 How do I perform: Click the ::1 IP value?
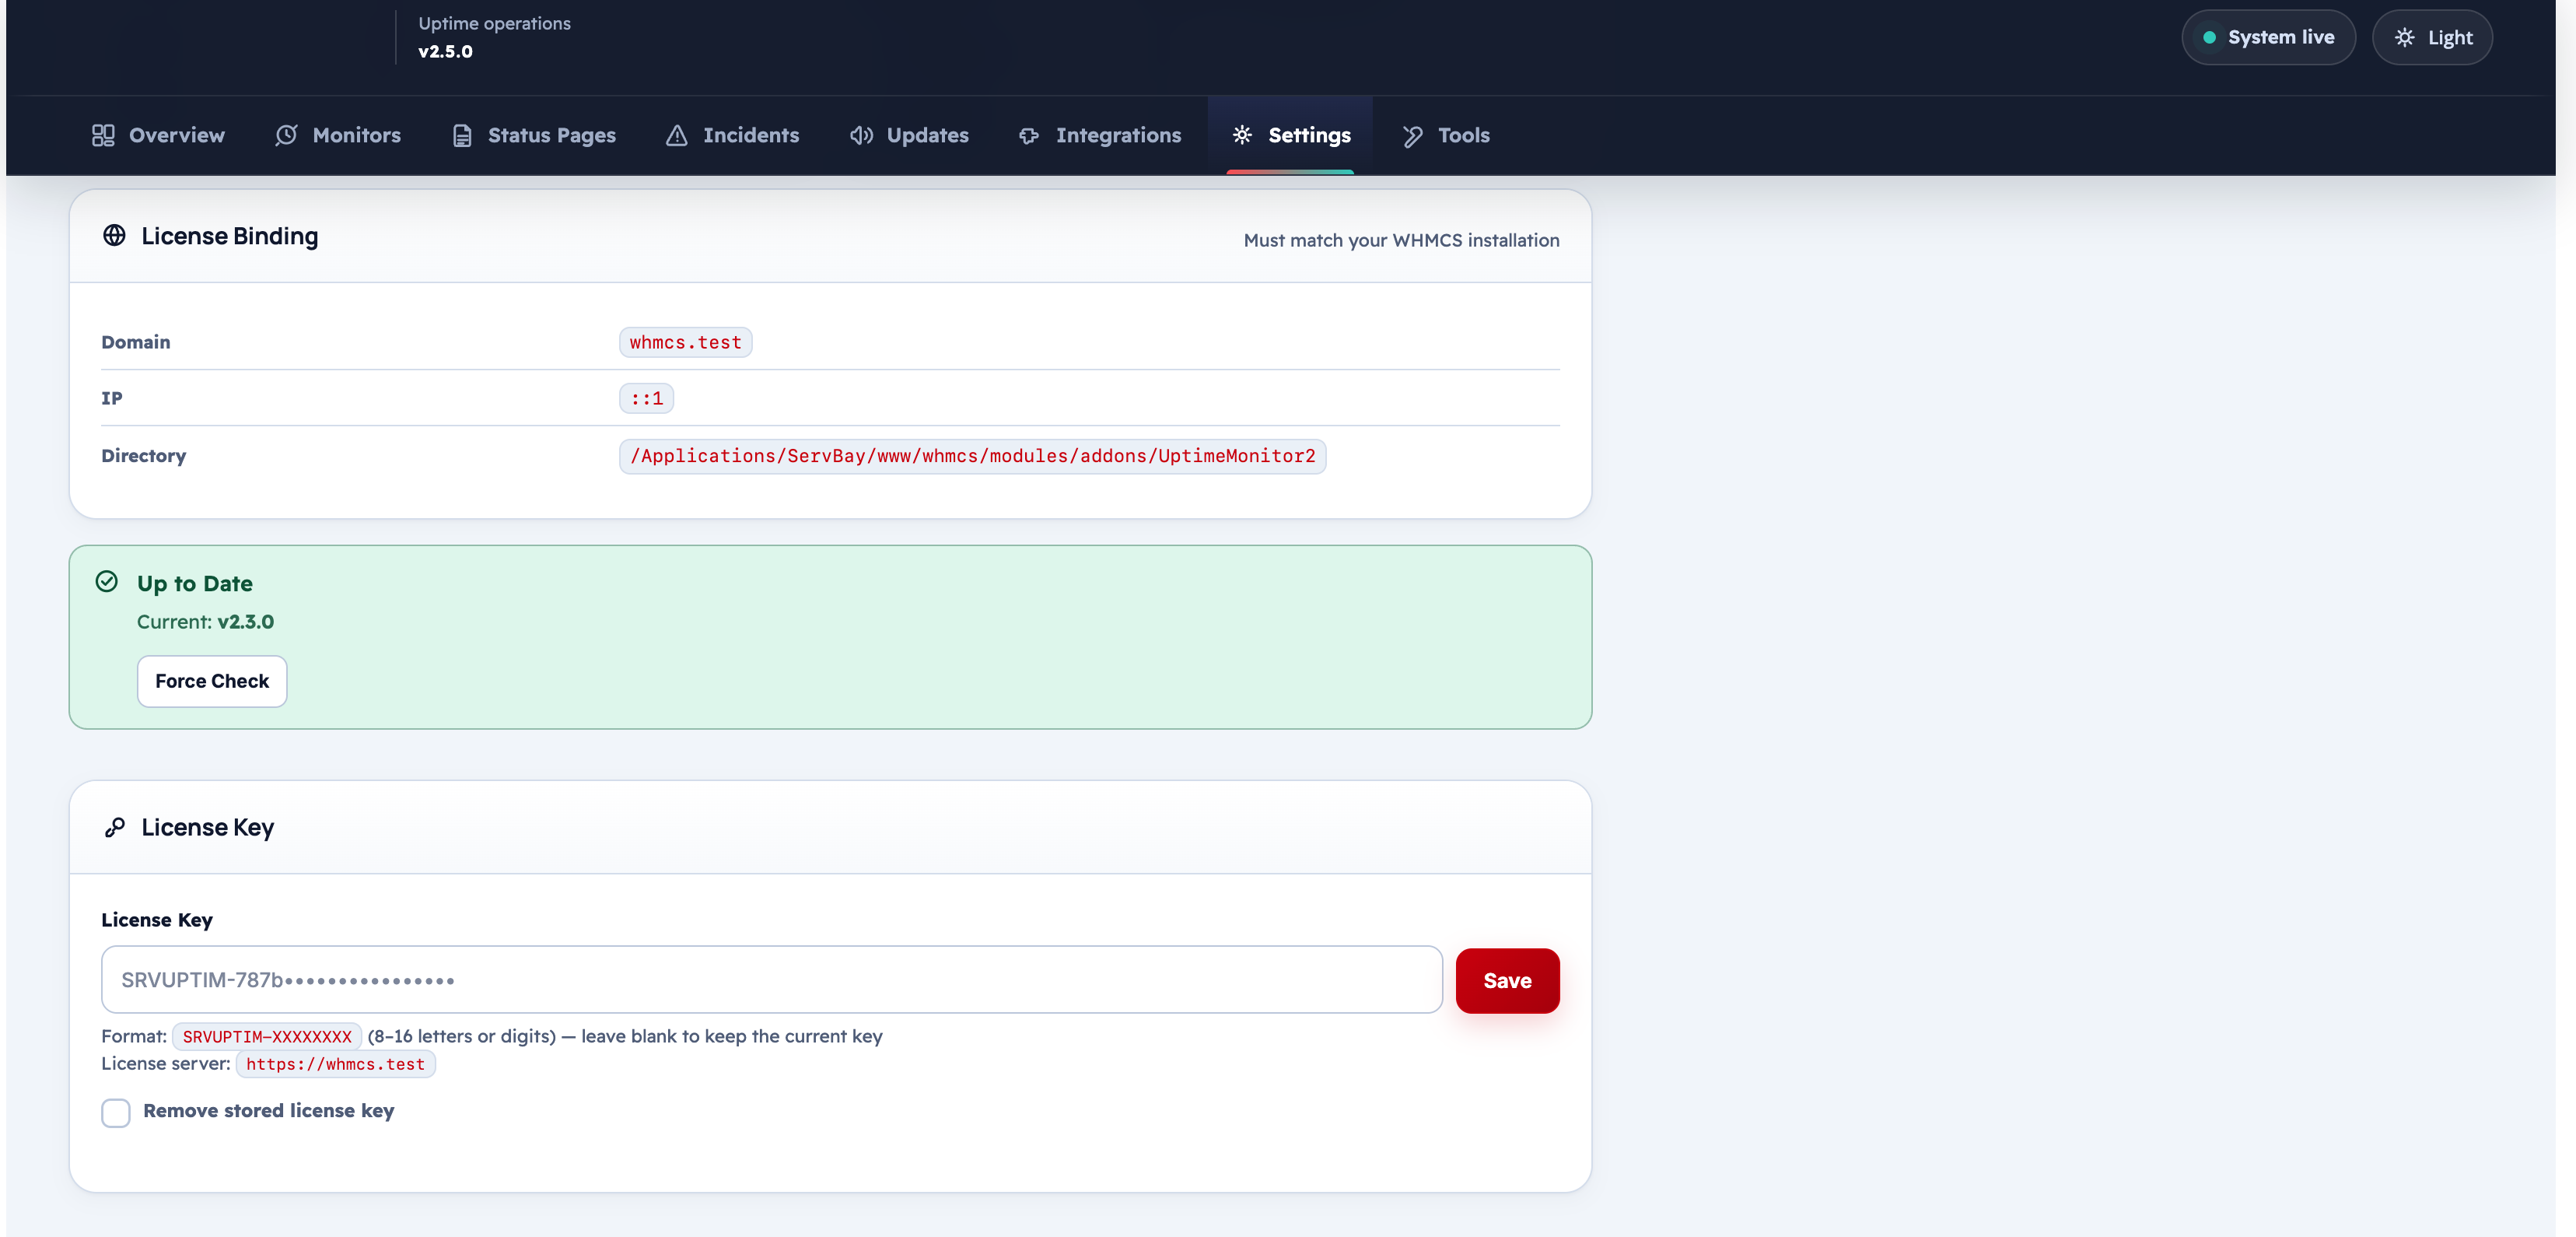[646, 398]
